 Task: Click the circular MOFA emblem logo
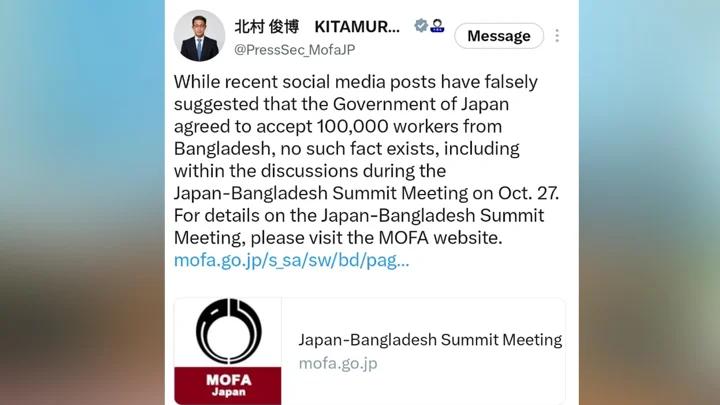point(228,332)
